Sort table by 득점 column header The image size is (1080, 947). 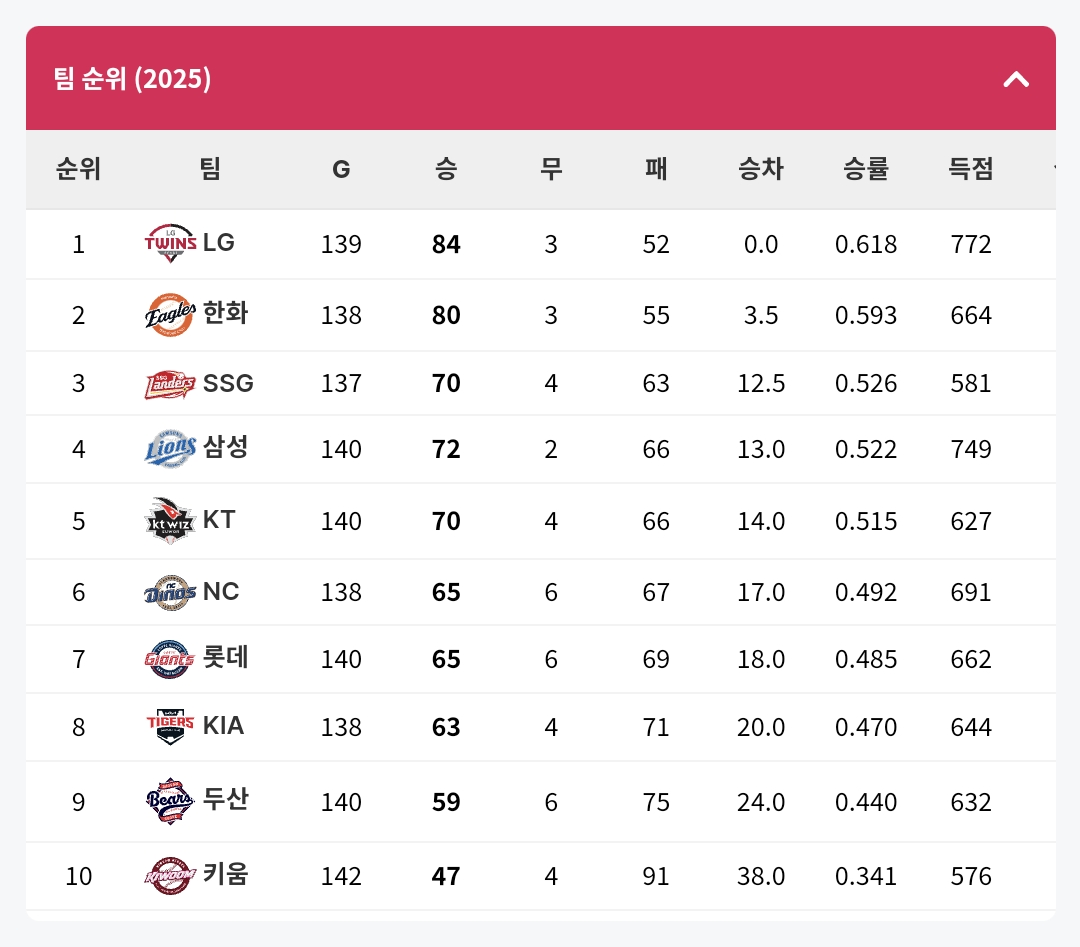(x=971, y=169)
